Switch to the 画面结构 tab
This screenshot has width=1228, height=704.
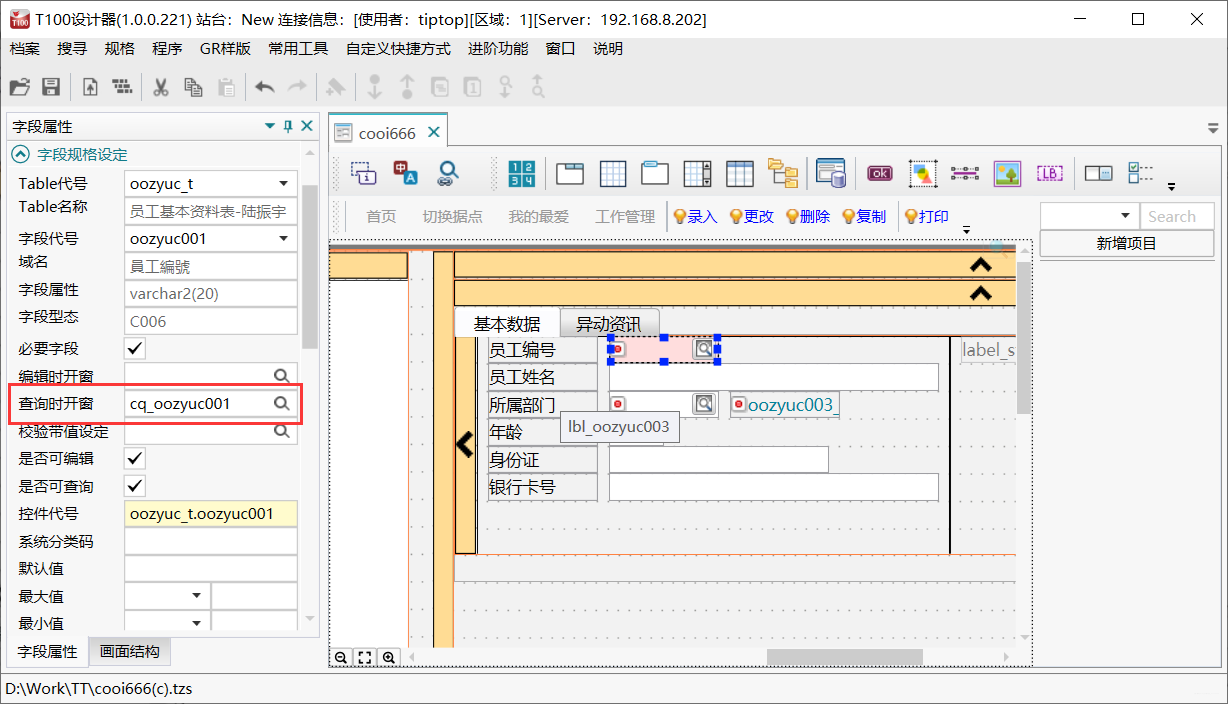pos(129,652)
